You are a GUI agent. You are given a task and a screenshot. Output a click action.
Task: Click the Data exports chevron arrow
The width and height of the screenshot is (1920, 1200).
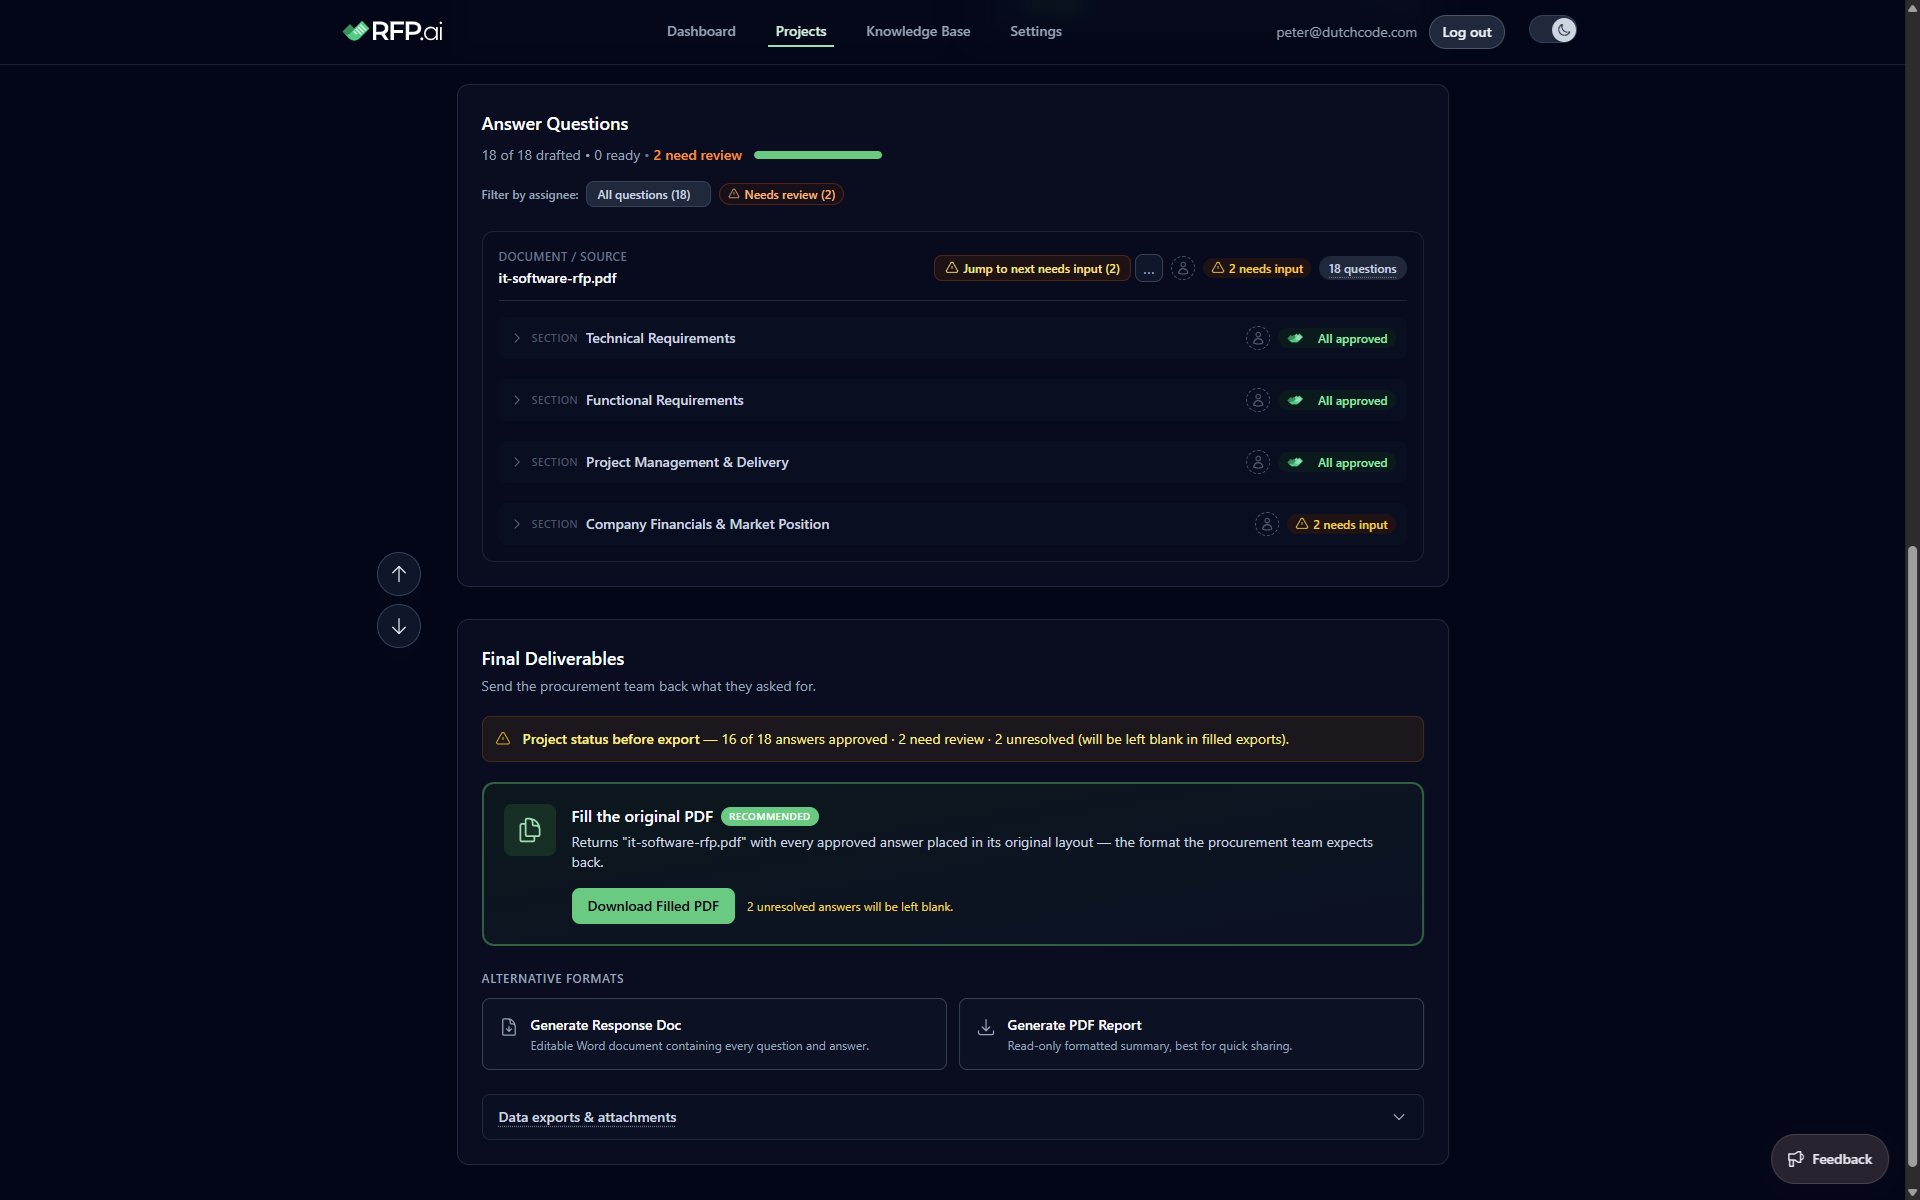point(1399,1117)
